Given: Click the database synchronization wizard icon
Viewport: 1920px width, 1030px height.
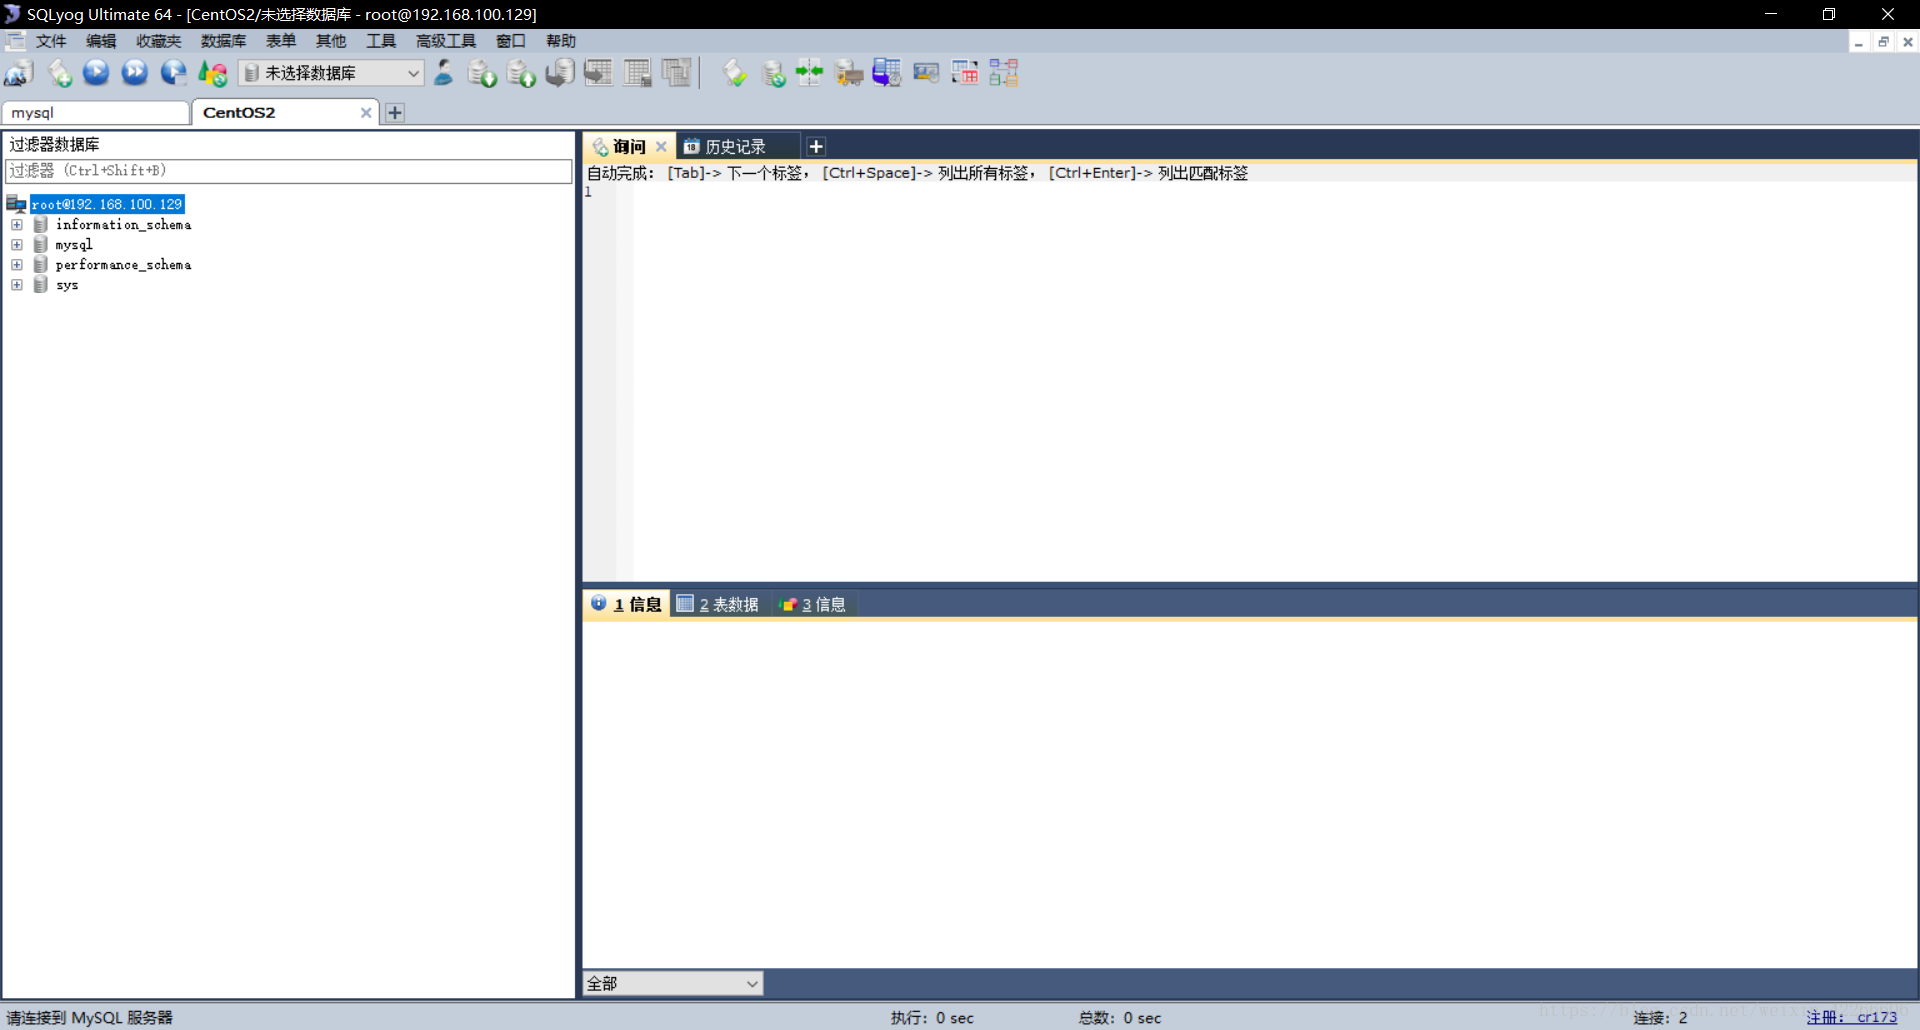Looking at the screenshot, I should 773,73.
